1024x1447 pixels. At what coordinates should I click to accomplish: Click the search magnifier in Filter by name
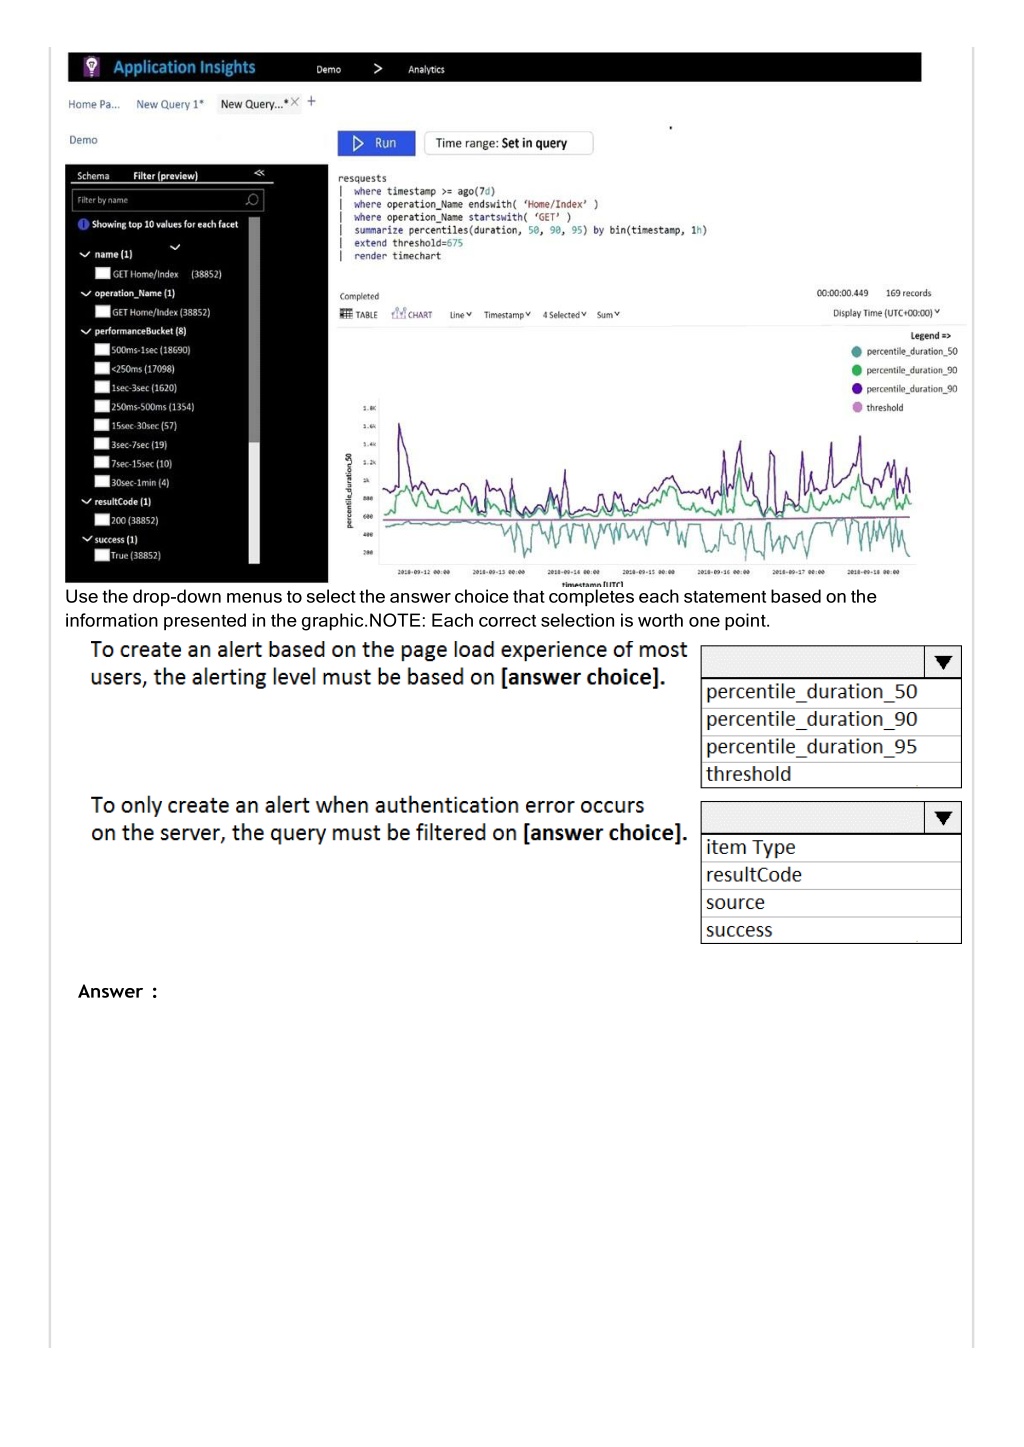(252, 200)
